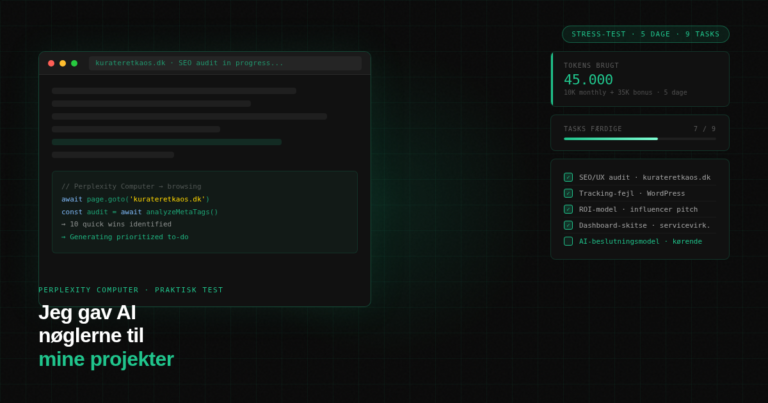Click the 7 / 9 task counter
The height and width of the screenshot is (403, 768).
[704, 128]
